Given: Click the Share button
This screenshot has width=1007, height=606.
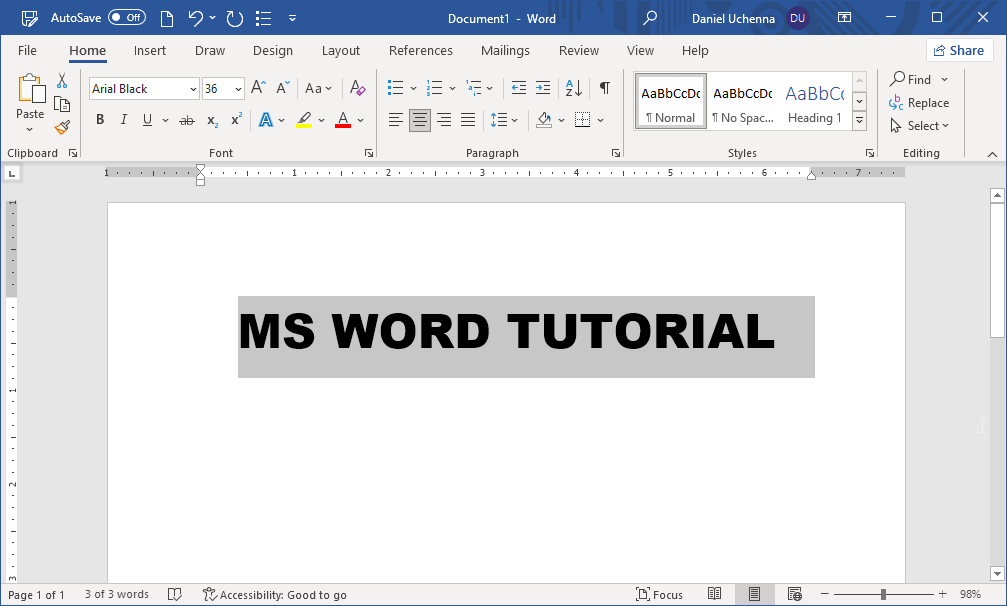Looking at the screenshot, I should 958,50.
